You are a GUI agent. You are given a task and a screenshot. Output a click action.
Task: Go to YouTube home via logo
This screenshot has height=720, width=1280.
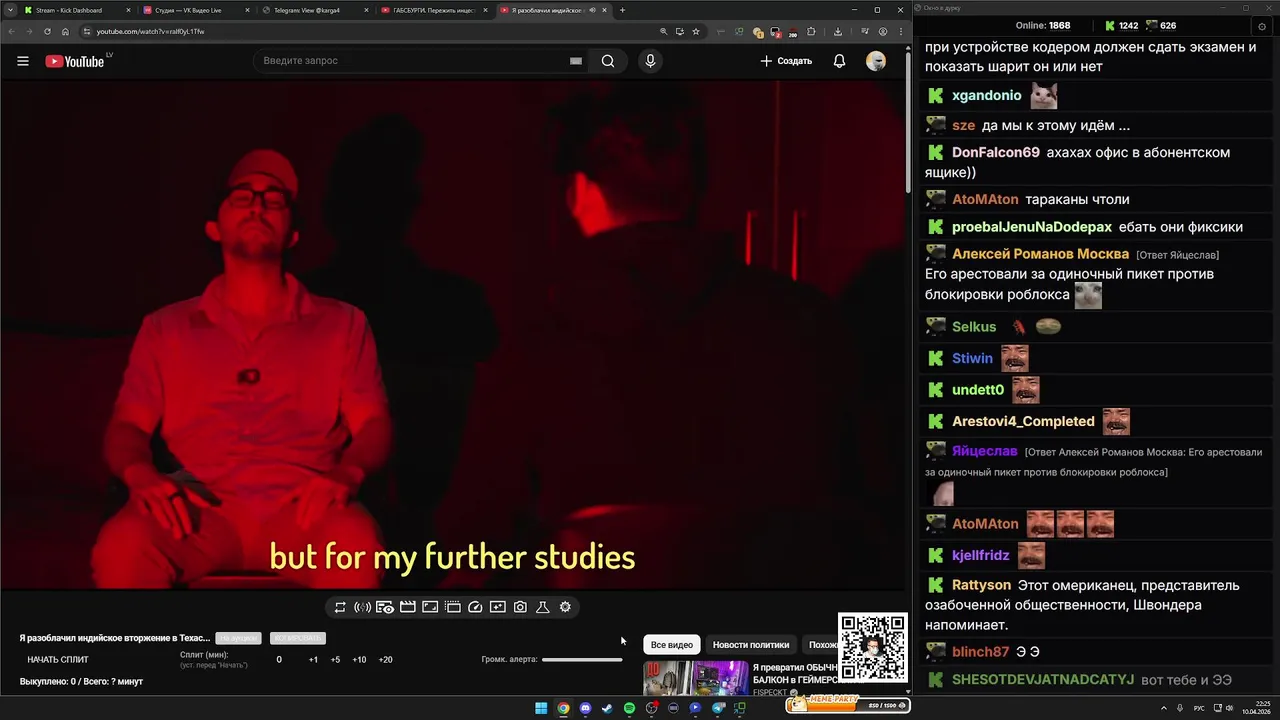pyautogui.click(x=75, y=61)
